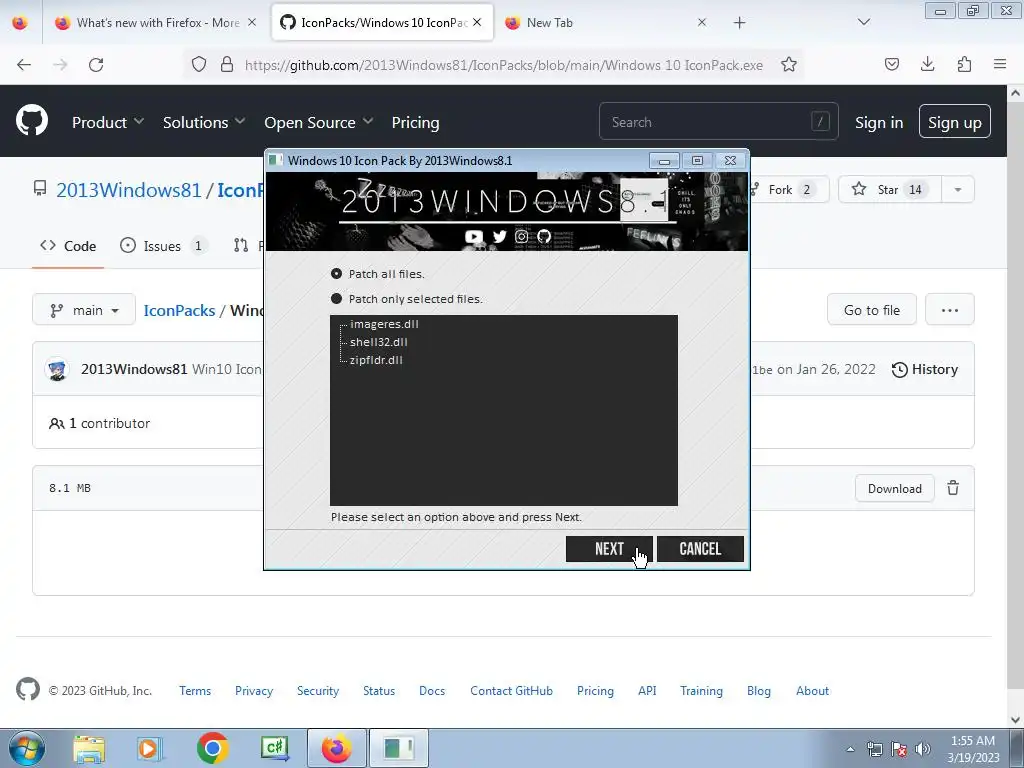Click the Download button for the file
The height and width of the screenshot is (768, 1024).
(895, 488)
